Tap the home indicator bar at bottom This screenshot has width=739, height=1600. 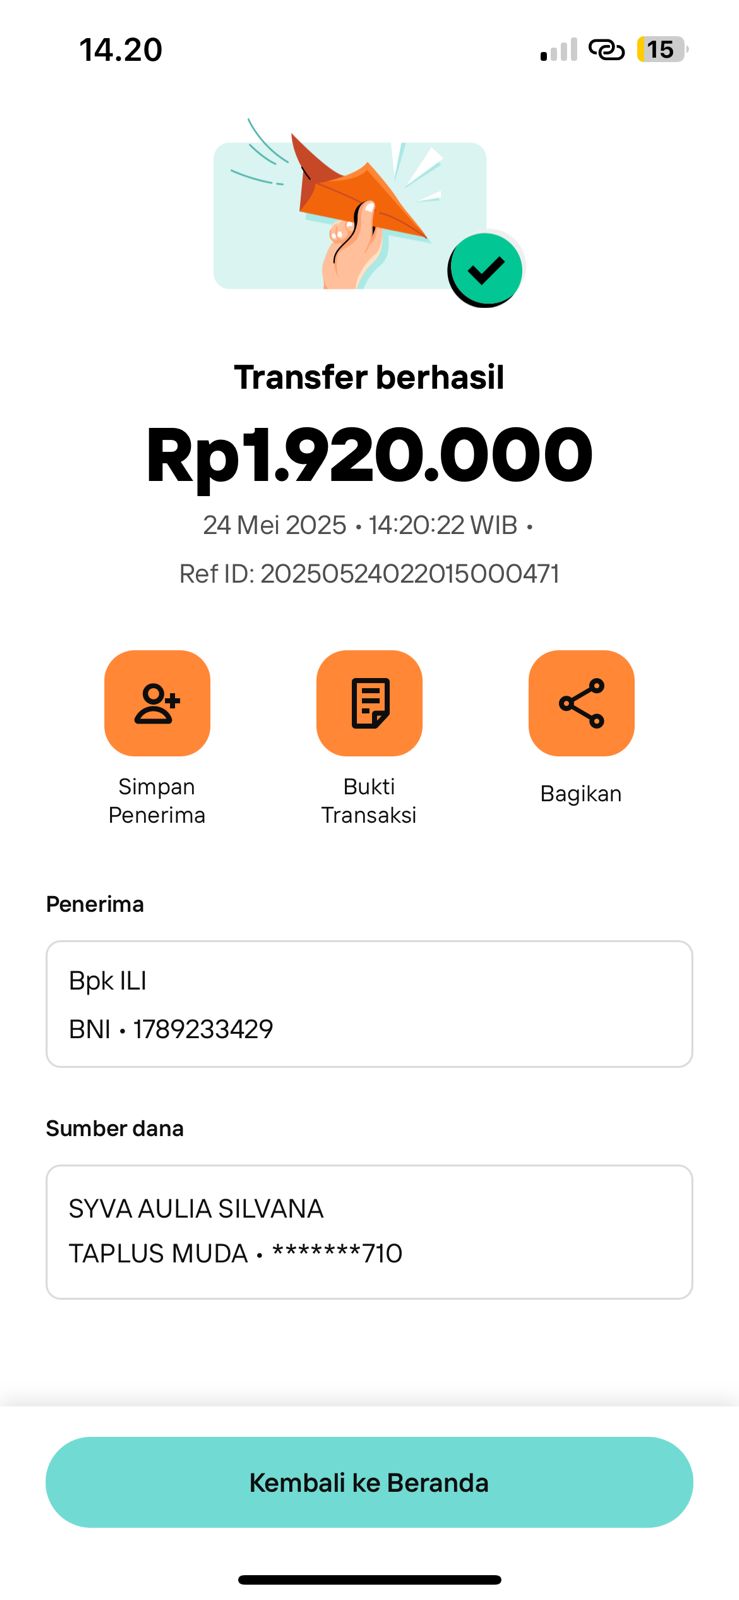[x=369, y=1580]
